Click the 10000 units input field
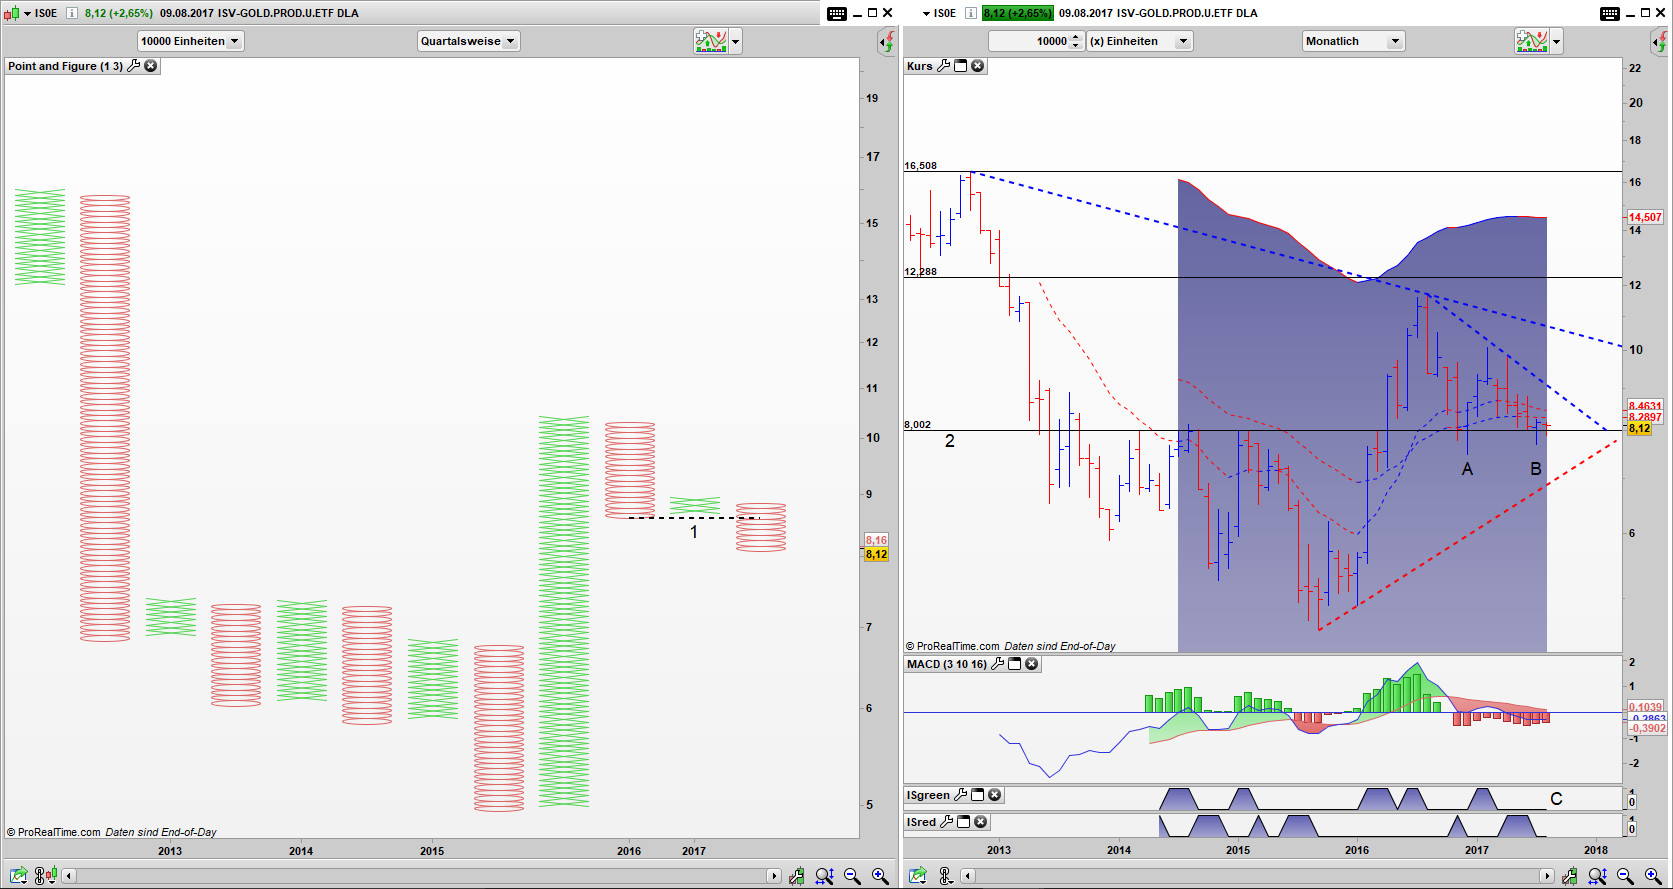This screenshot has width=1673, height=889. [x=1029, y=41]
